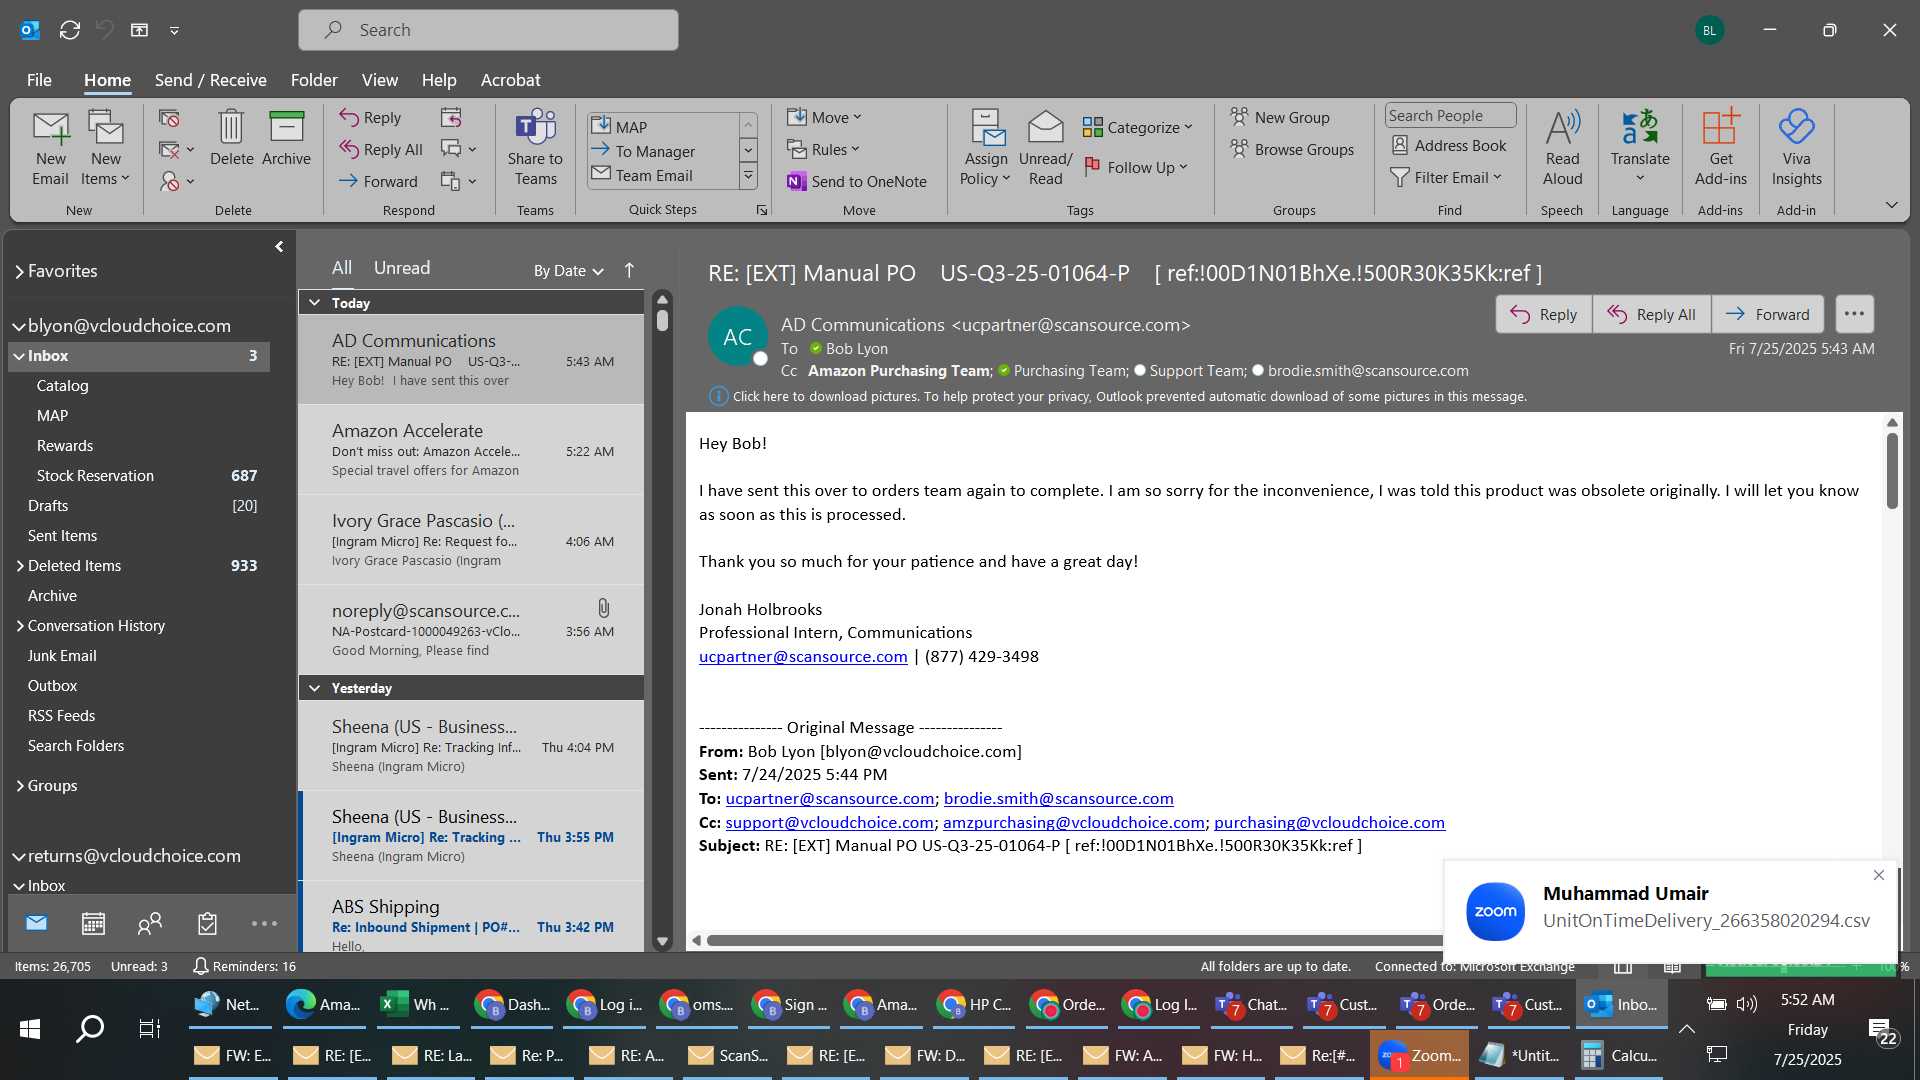This screenshot has width=1920, height=1080.
Task: Click Read Aloud speech icon
Action: (1562, 148)
